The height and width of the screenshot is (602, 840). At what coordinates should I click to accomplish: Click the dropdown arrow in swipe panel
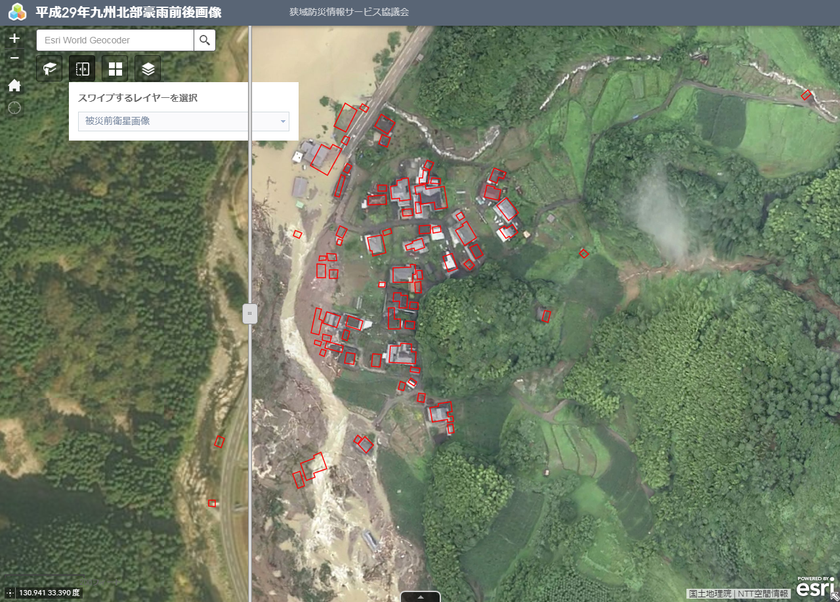coord(283,122)
